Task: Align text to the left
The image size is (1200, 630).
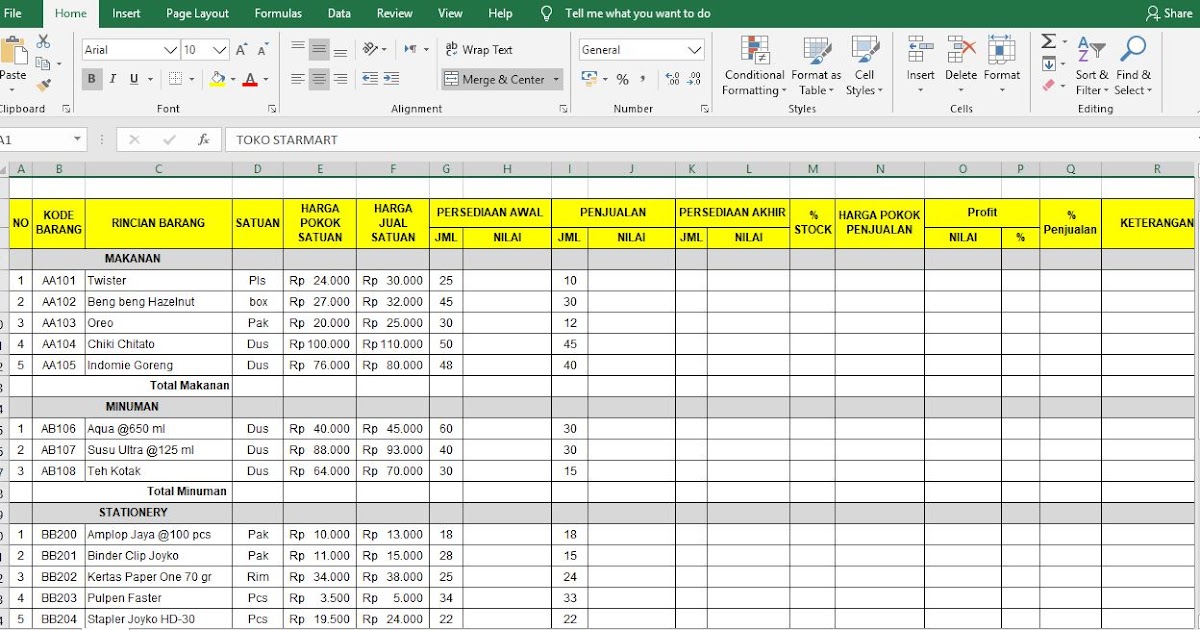Action: tap(298, 79)
